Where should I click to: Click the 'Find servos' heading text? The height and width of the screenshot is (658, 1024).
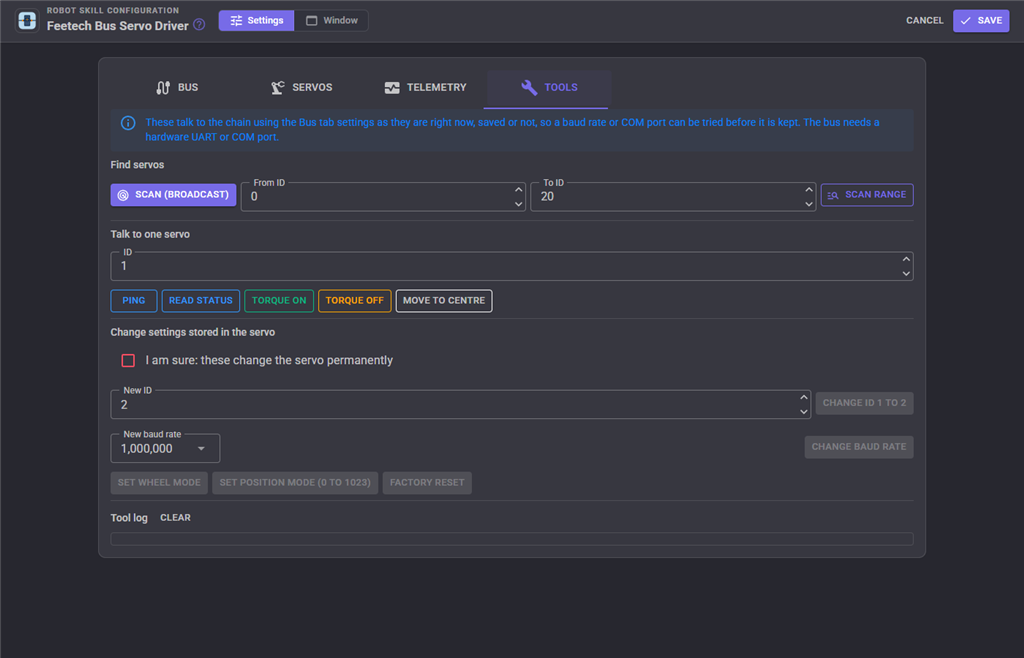point(137,165)
